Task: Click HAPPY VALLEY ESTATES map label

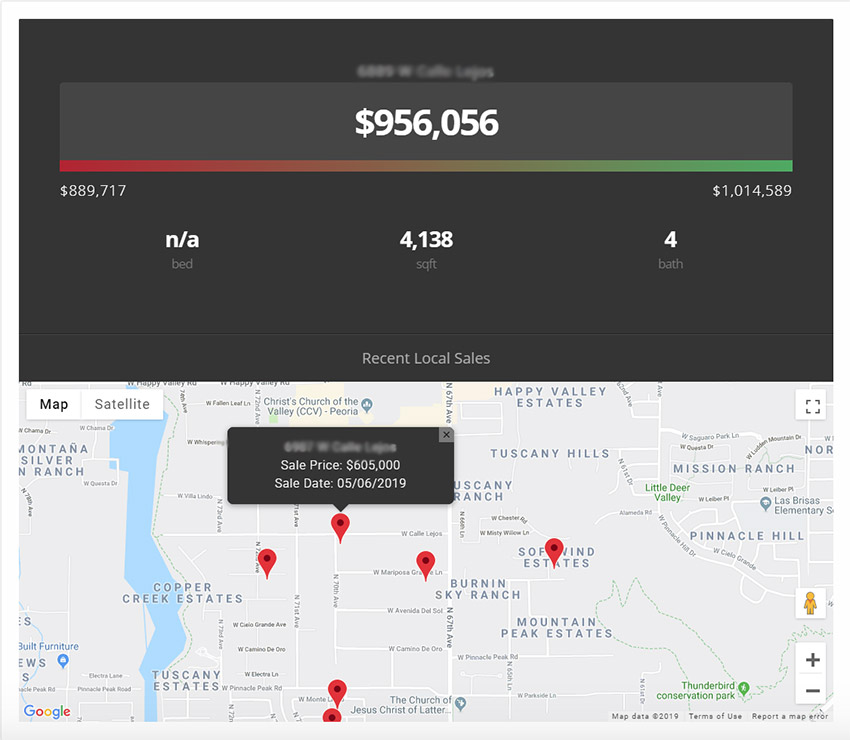Action: (x=550, y=397)
